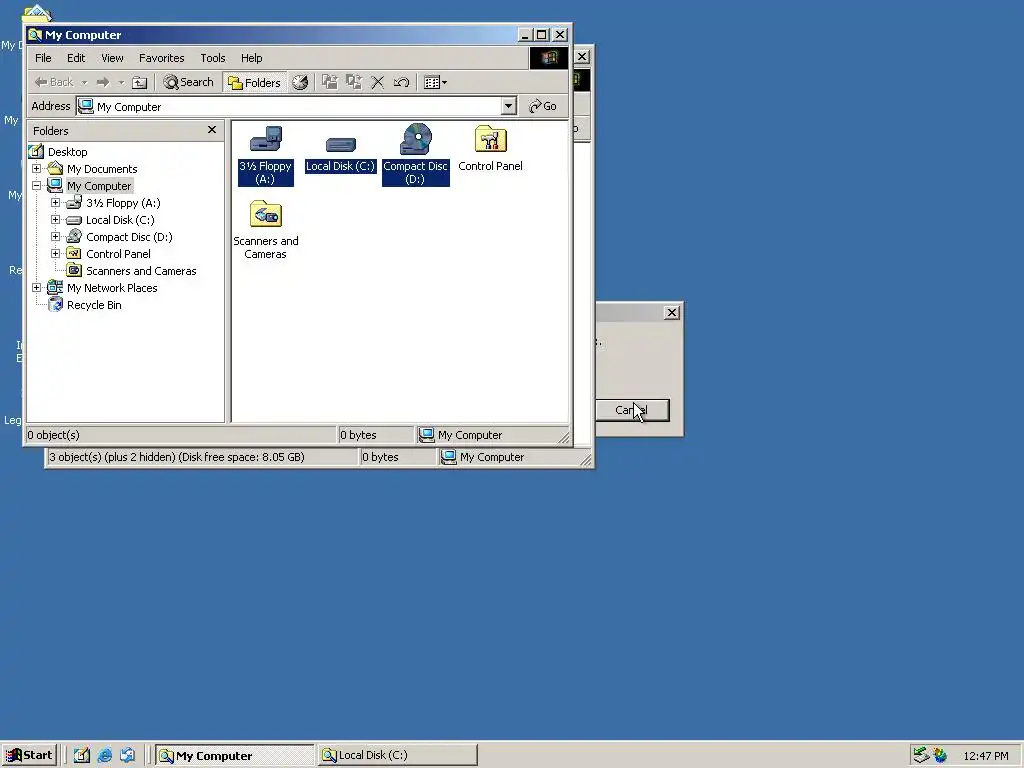Click the Copy To toolbar icon
The width and height of the screenshot is (1024, 768).
(354, 82)
